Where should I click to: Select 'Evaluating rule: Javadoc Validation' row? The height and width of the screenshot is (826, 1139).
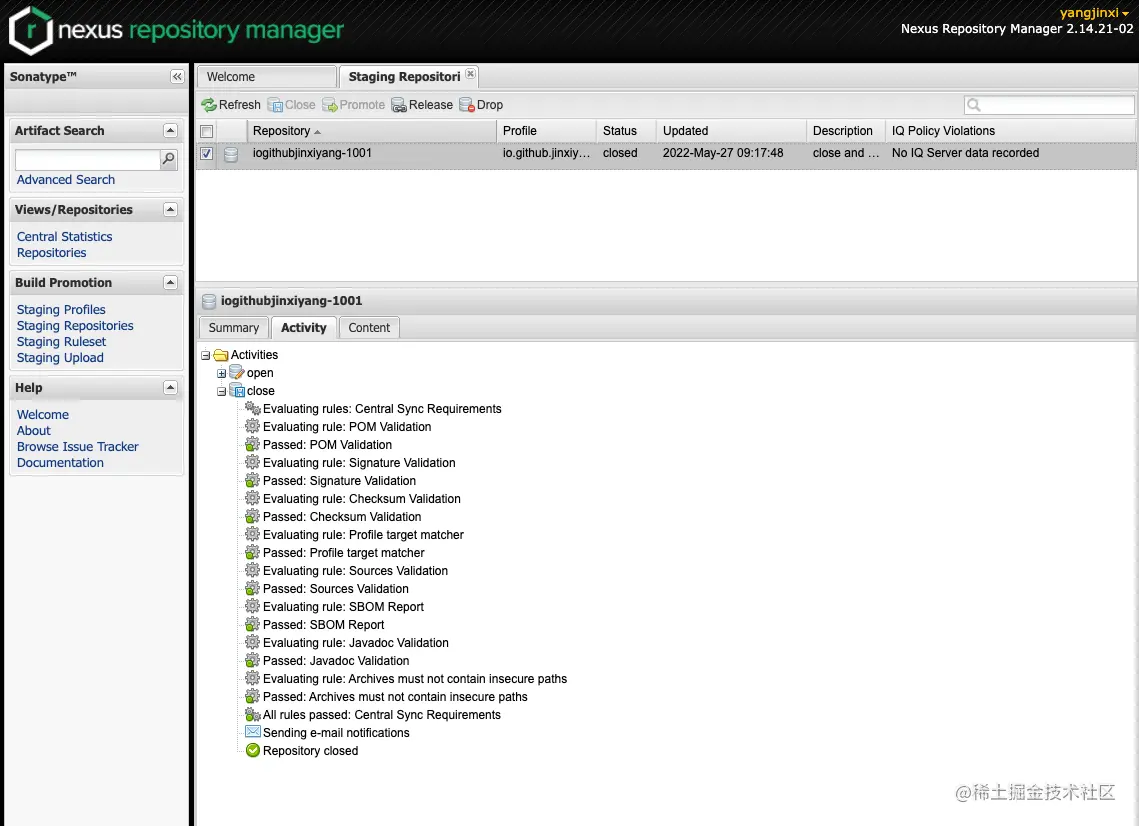[356, 643]
